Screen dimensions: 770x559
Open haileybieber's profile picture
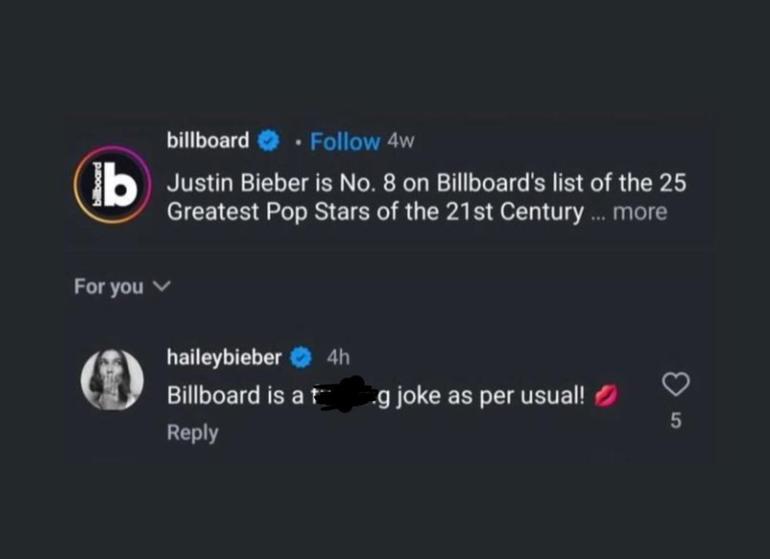point(112,380)
